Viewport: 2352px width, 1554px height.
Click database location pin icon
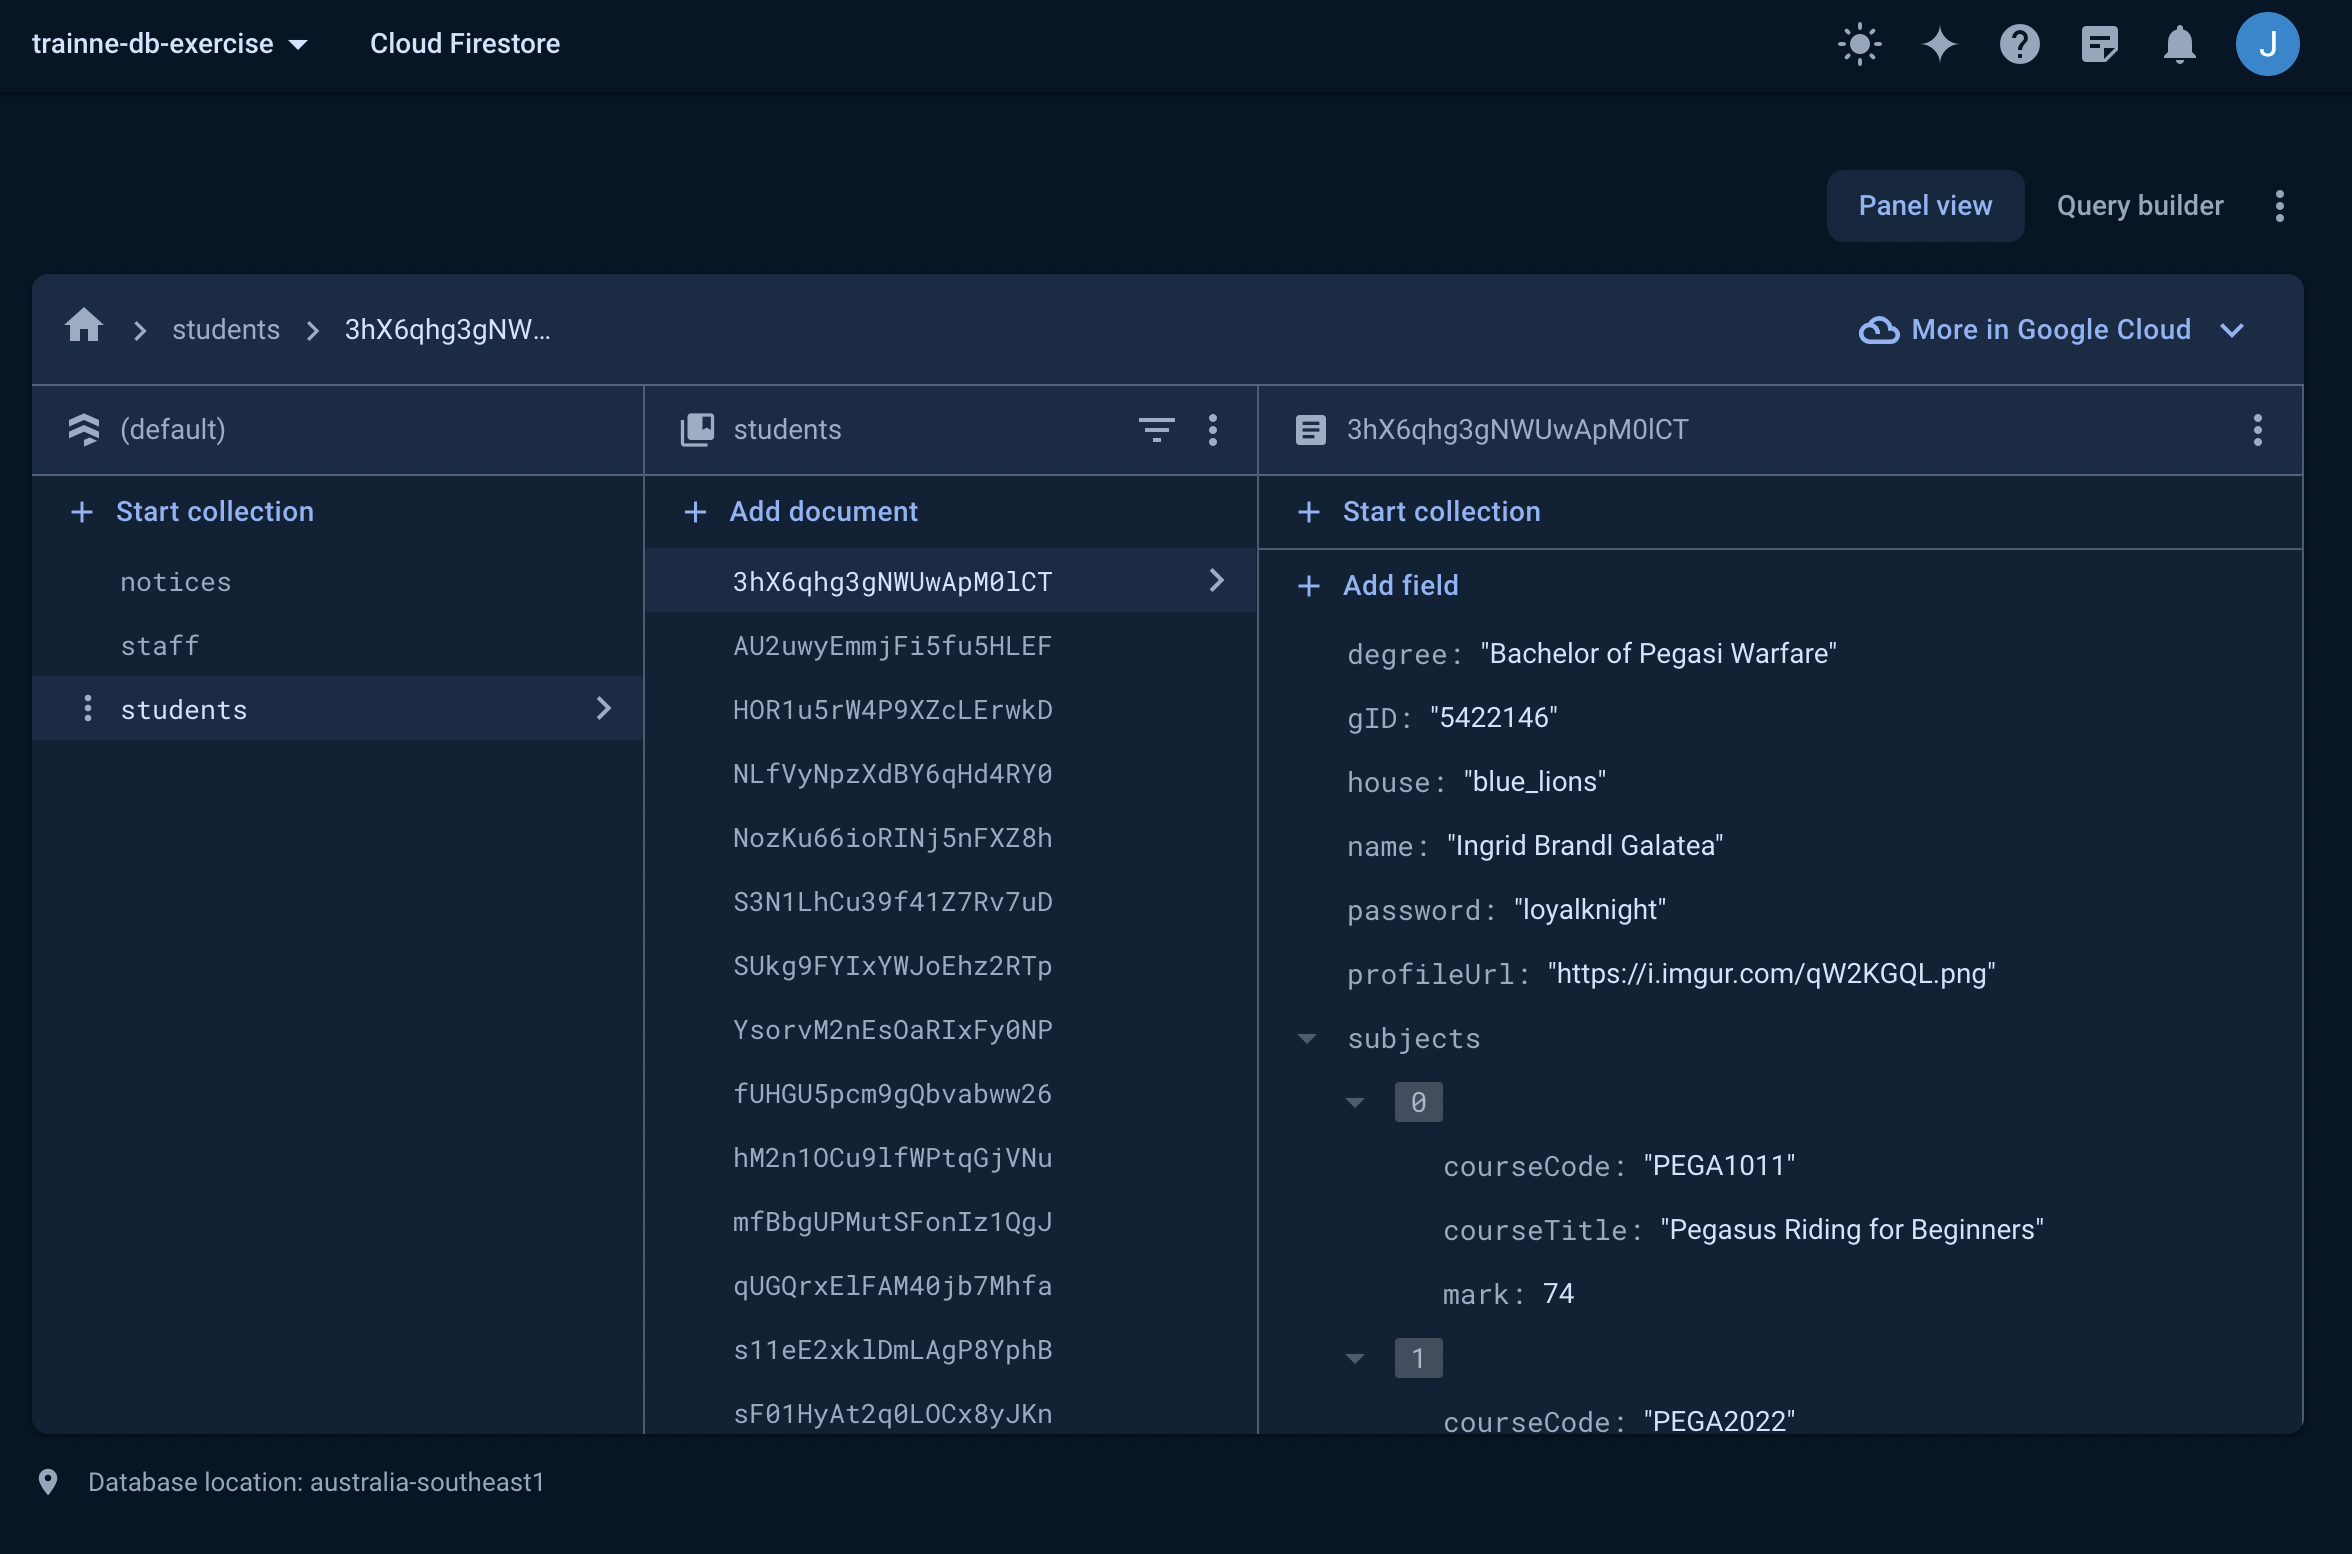[x=48, y=1482]
